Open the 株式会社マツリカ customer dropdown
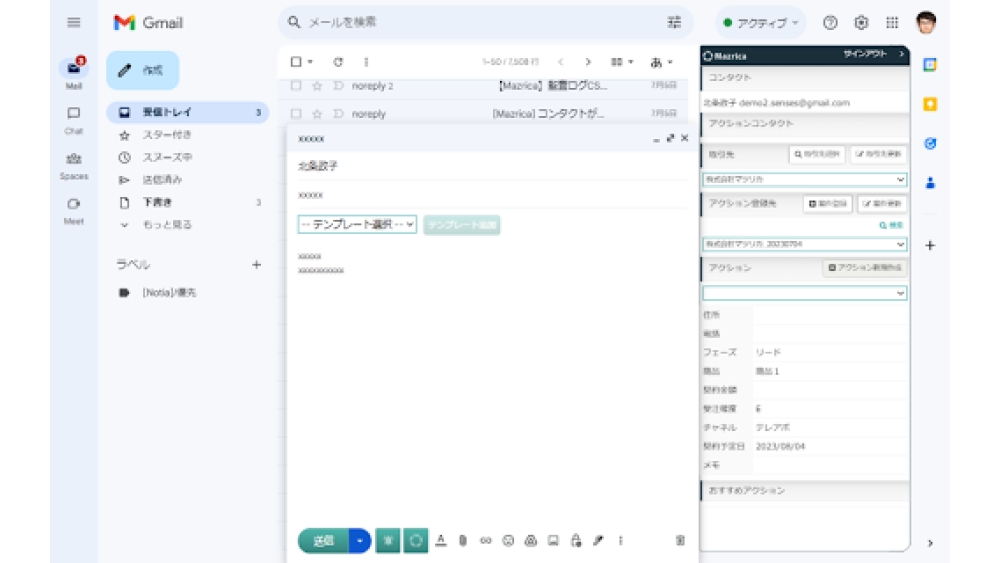1000x563 pixels. click(805, 180)
